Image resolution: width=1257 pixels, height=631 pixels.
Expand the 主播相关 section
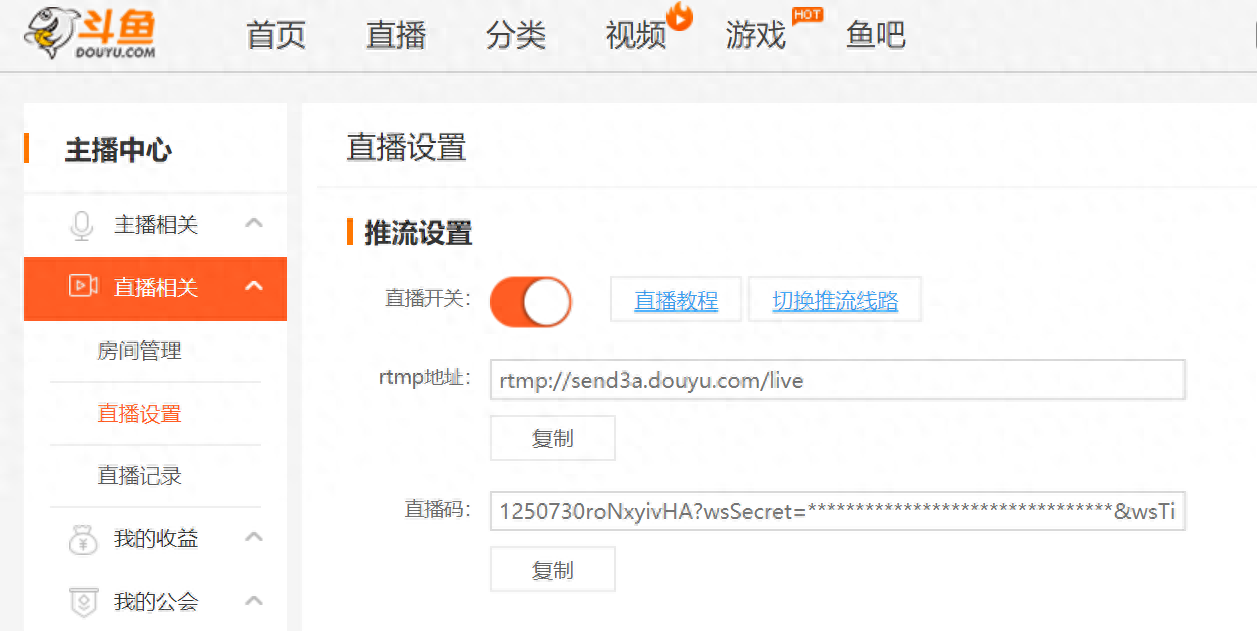(255, 225)
